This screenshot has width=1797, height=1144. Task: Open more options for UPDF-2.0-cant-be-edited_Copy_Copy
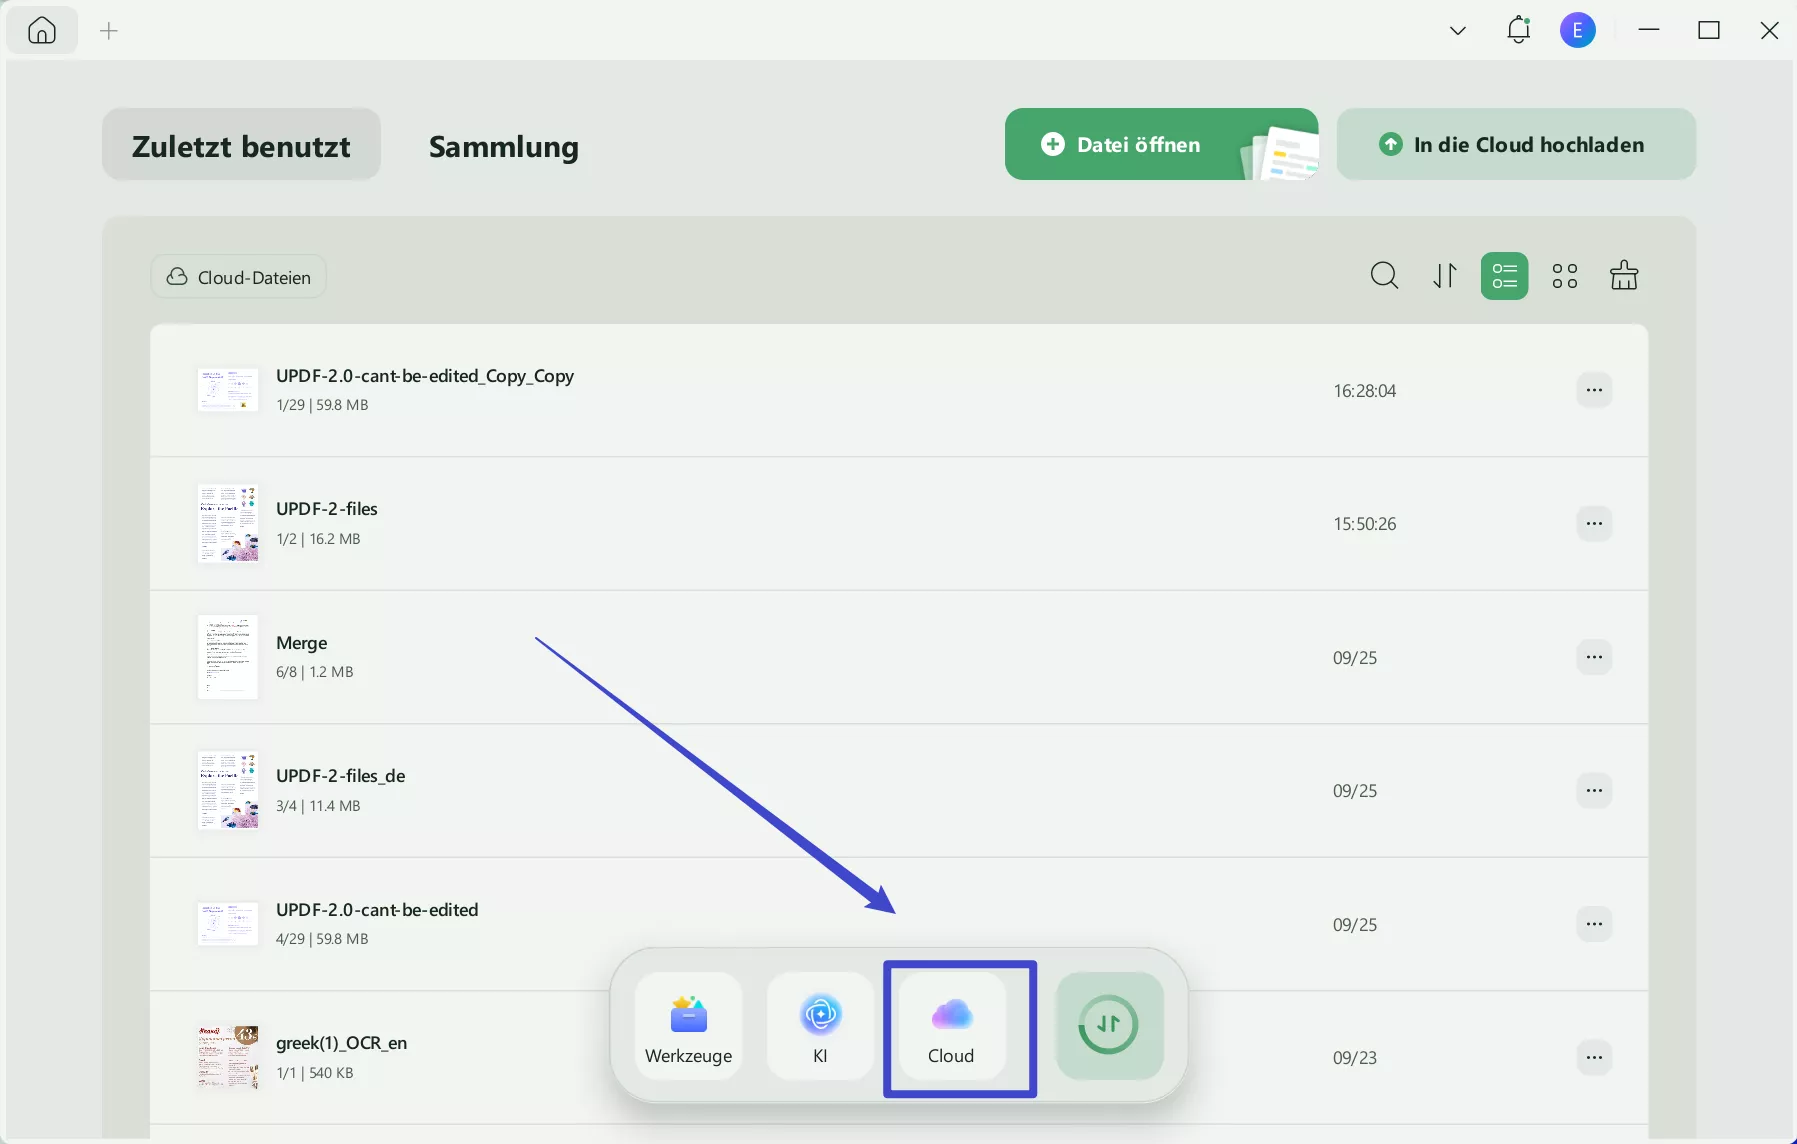[1594, 390]
